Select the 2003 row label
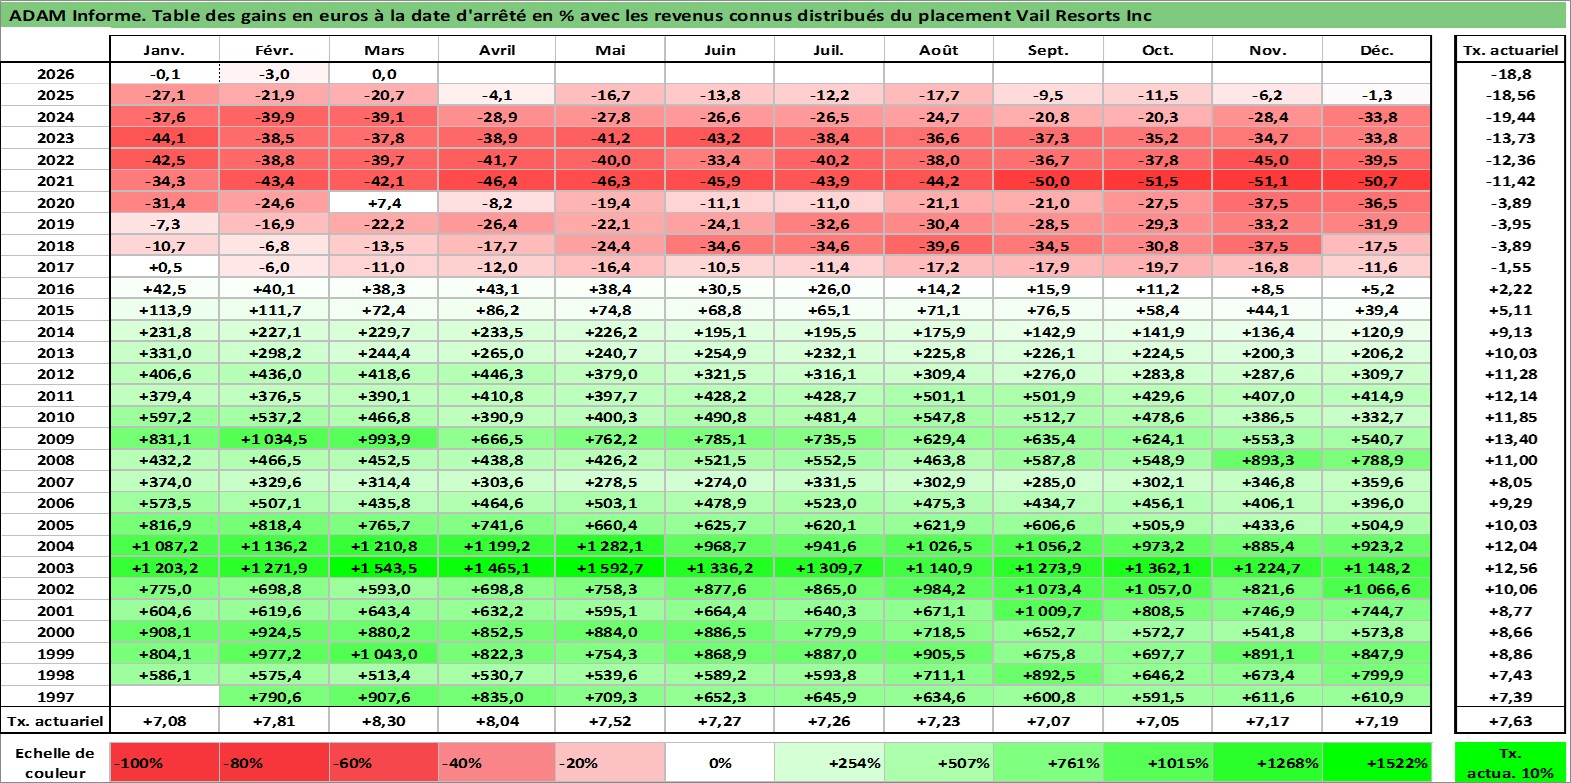 click(55, 568)
